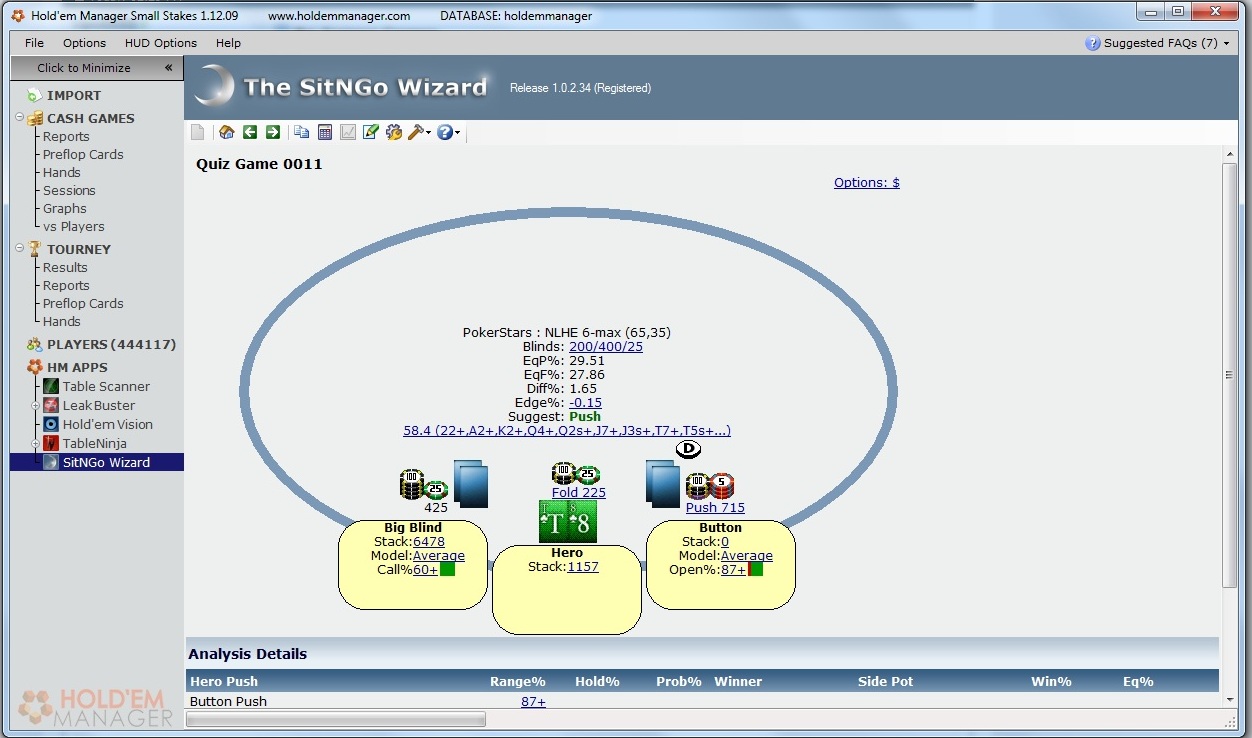
Task: Click the Fold 225 action link
Action: click(579, 493)
